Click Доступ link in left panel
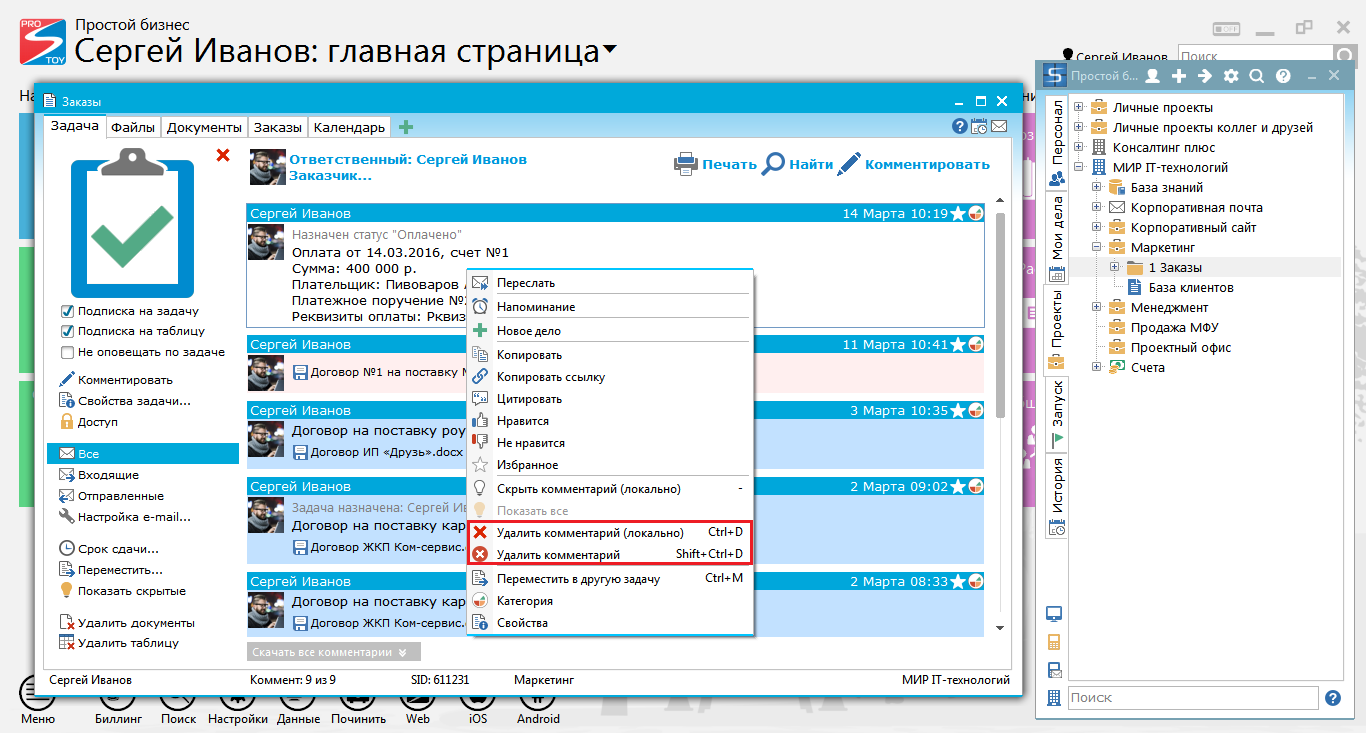 98,422
